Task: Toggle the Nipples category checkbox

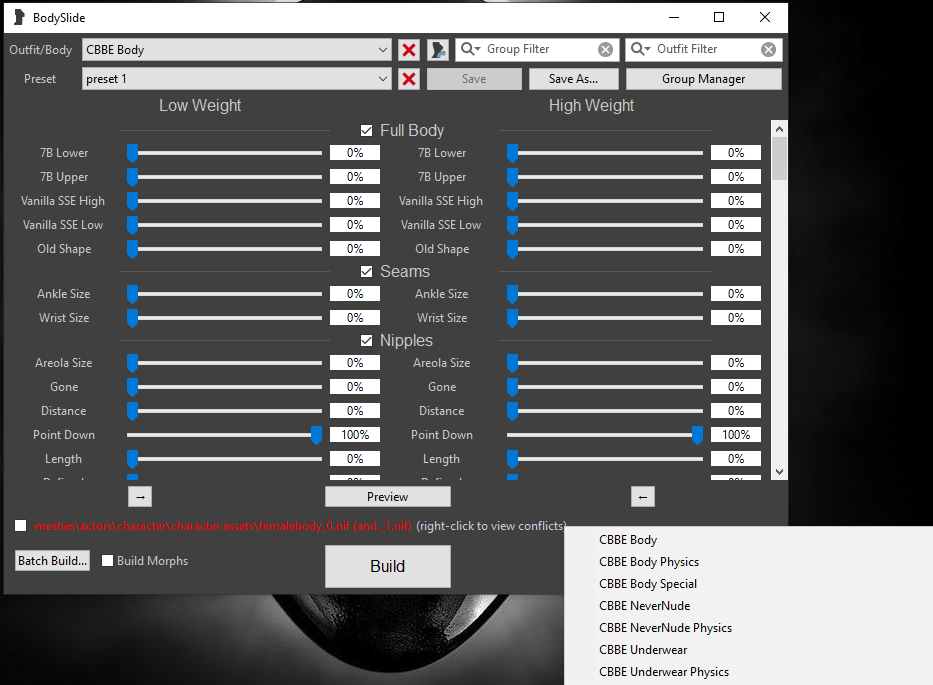Action: click(367, 340)
